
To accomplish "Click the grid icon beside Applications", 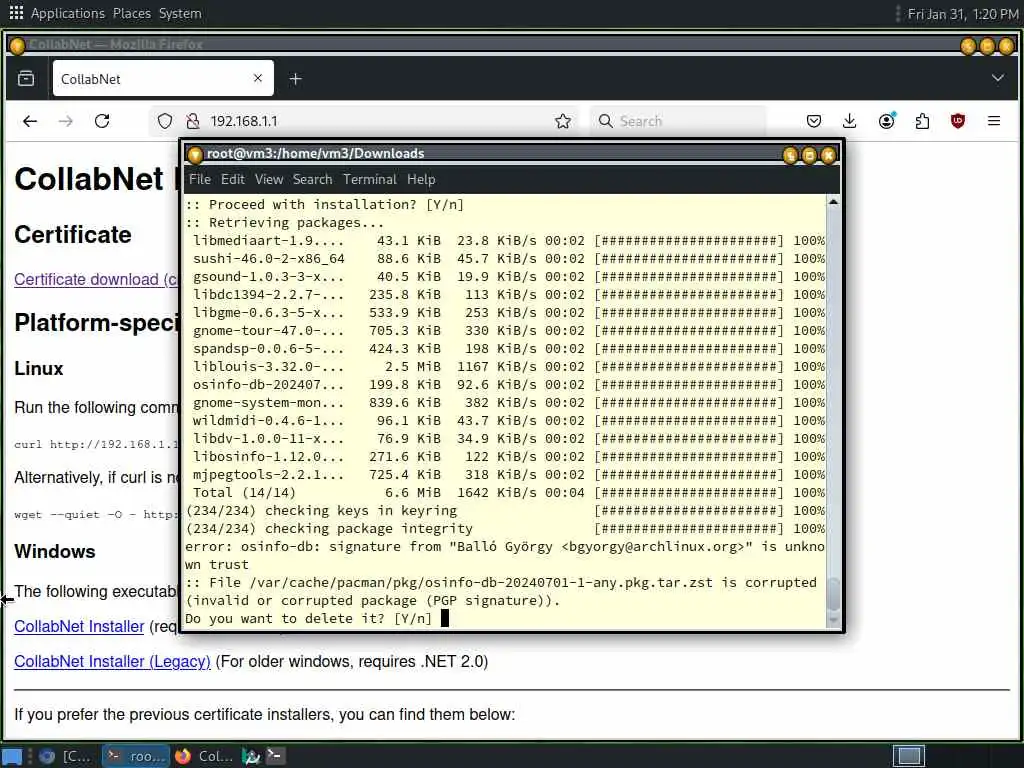I will point(16,12).
